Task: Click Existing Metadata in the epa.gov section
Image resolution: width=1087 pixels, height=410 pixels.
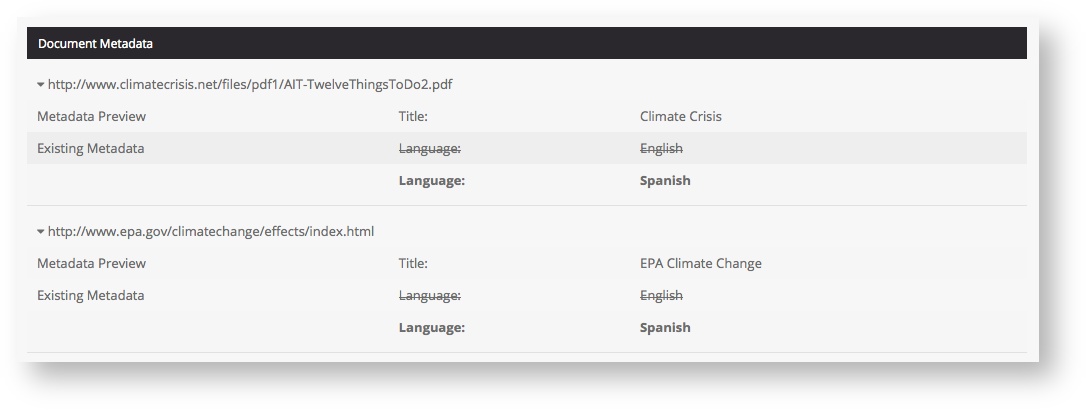Action: pos(90,296)
